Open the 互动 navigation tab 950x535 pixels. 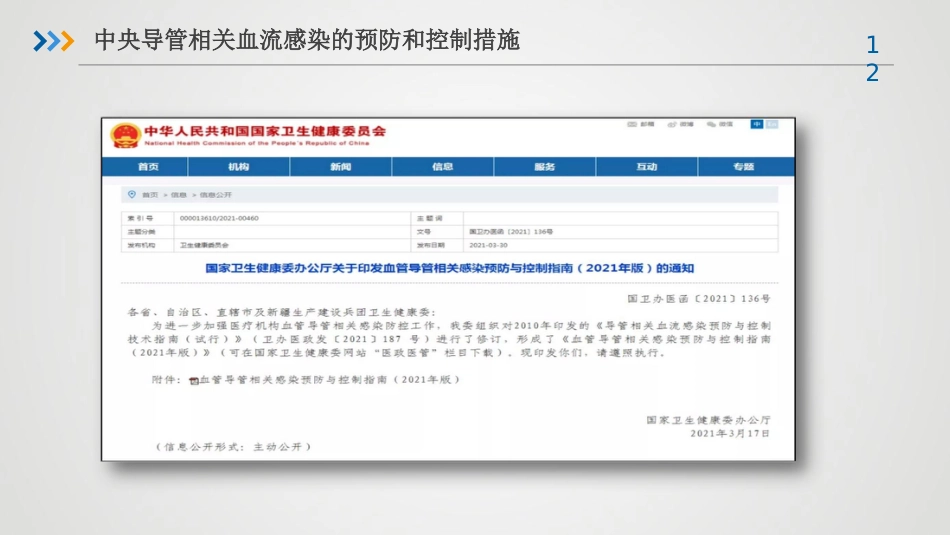(x=646, y=167)
